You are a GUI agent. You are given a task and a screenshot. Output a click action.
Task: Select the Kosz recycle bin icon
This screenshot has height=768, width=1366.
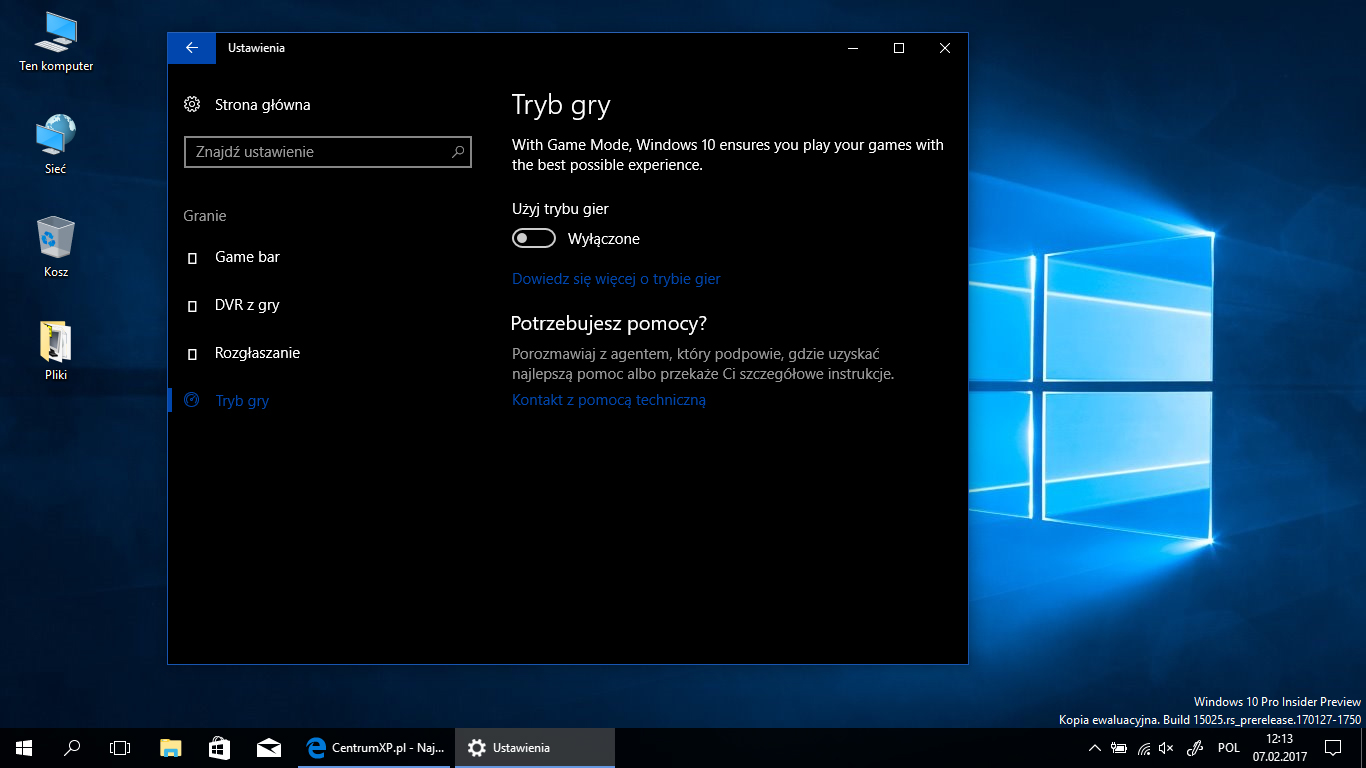pyautogui.click(x=56, y=248)
